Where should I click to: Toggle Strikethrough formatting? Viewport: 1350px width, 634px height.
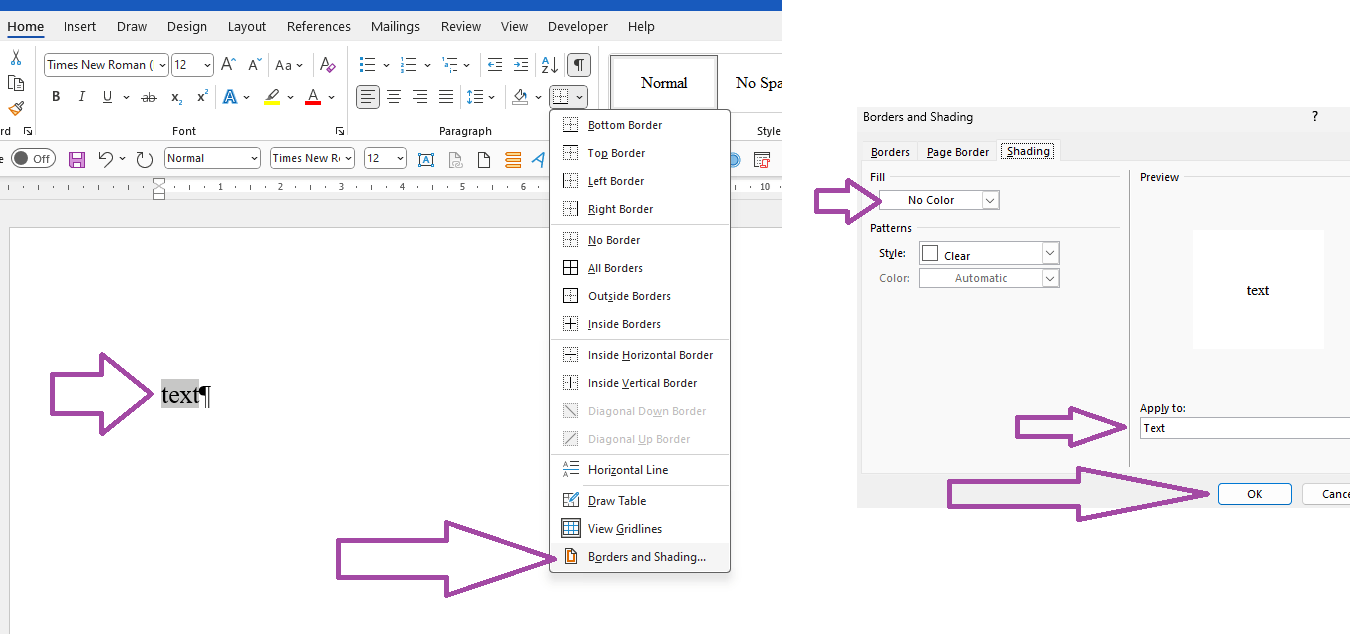tap(149, 97)
